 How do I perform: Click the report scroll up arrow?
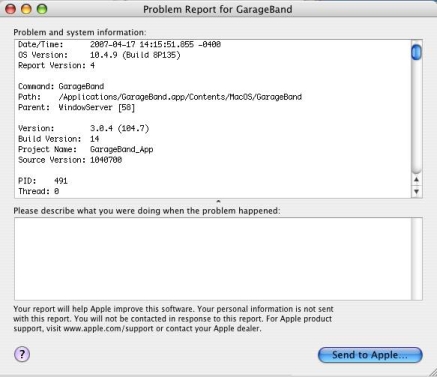(x=416, y=180)
